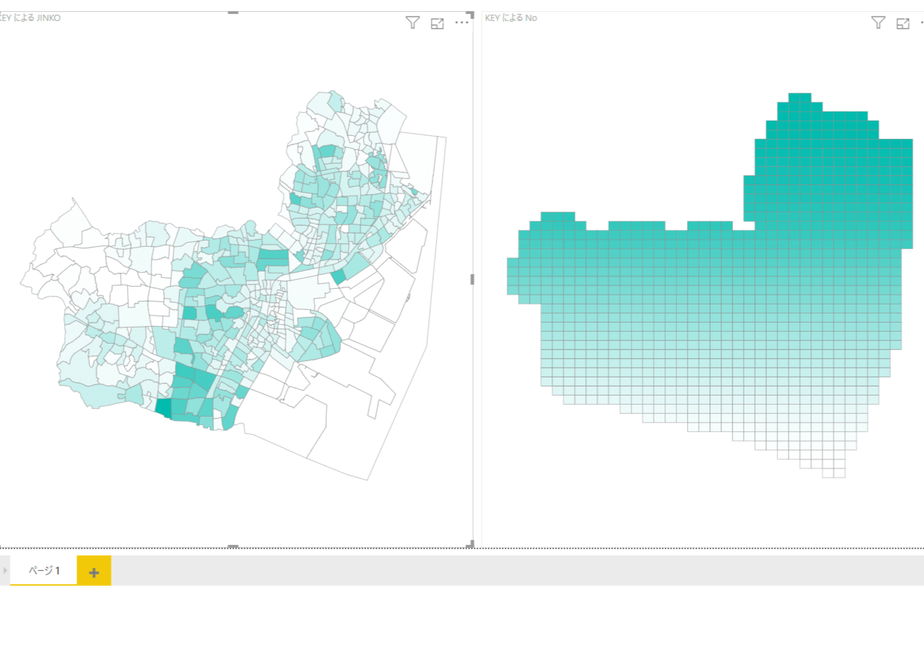The height and width of the screenshot is (660, 924).
Task: Open focus mode on No grid visual
Action: pyautogui.click(x=903, y=24)
